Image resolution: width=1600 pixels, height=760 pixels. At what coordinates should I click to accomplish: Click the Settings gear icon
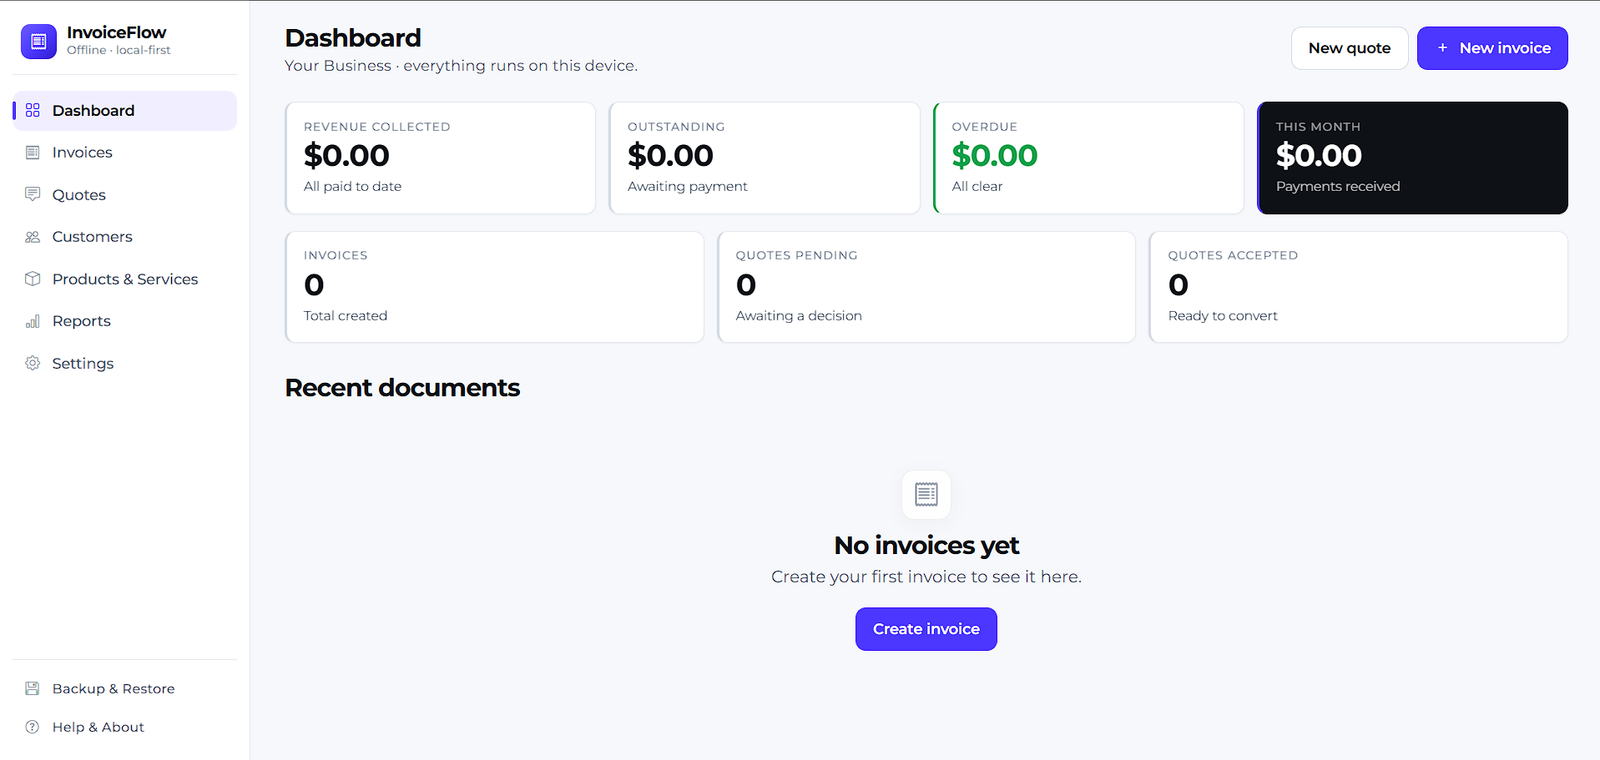33,363
